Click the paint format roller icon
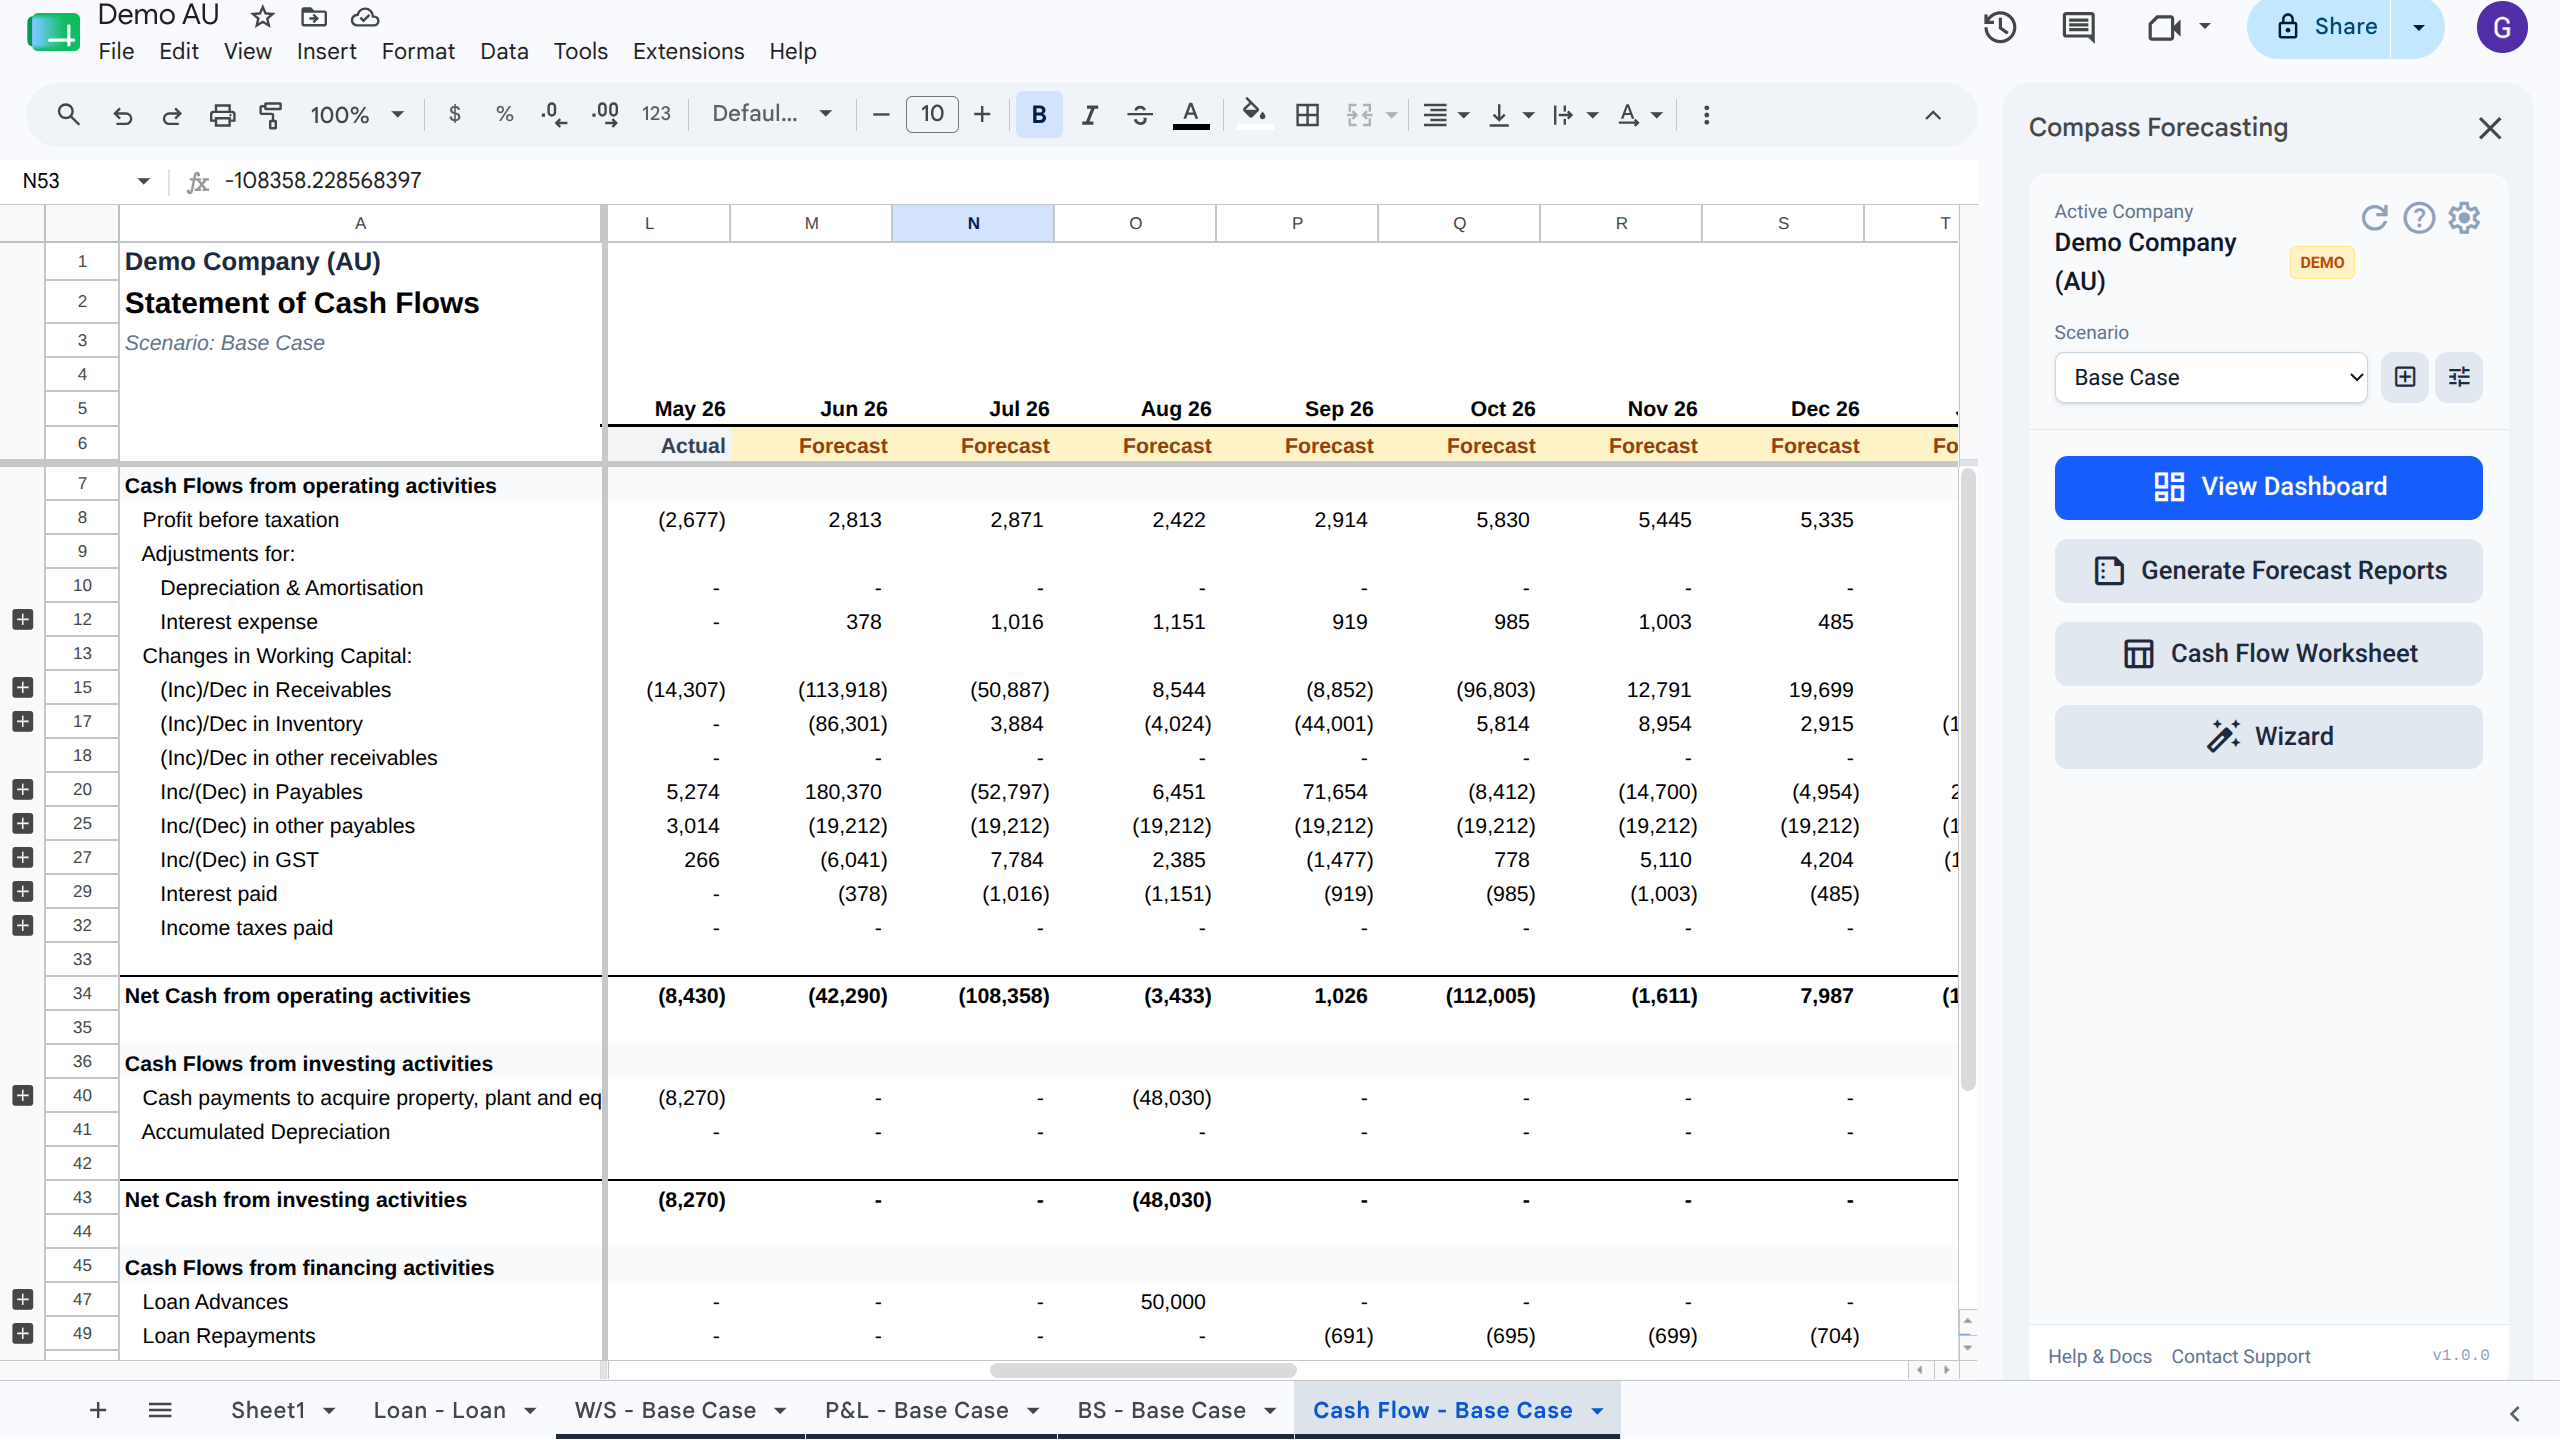The height and width of the screenshot is (1440, 2560). 271,115
